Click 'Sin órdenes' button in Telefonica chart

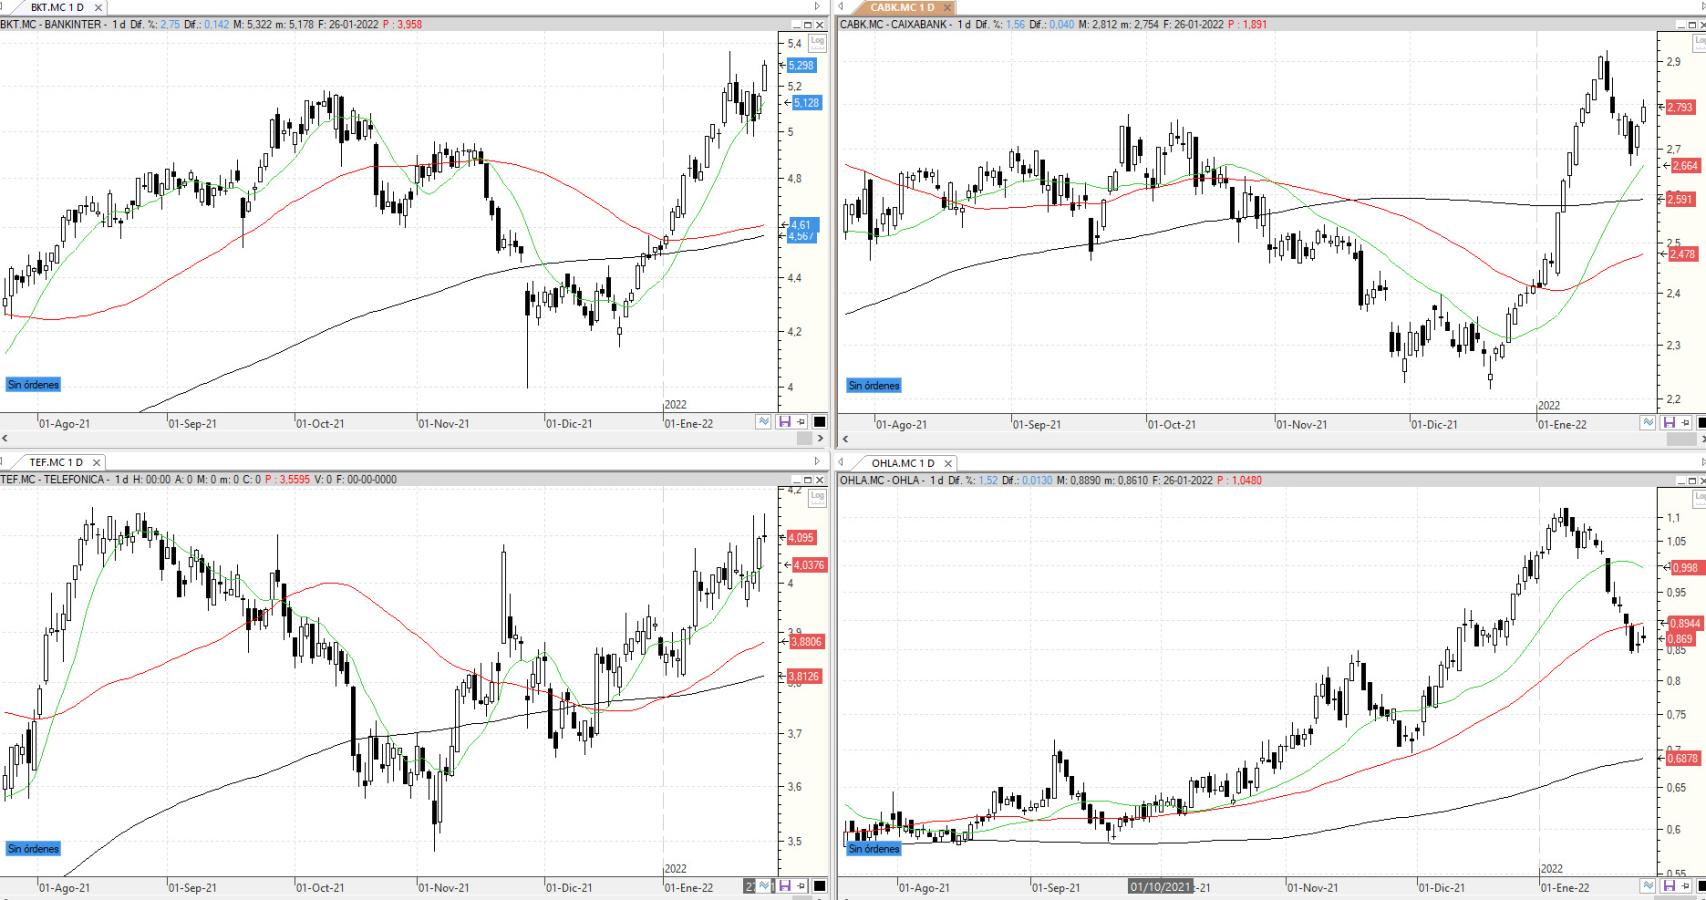(33, 849)
